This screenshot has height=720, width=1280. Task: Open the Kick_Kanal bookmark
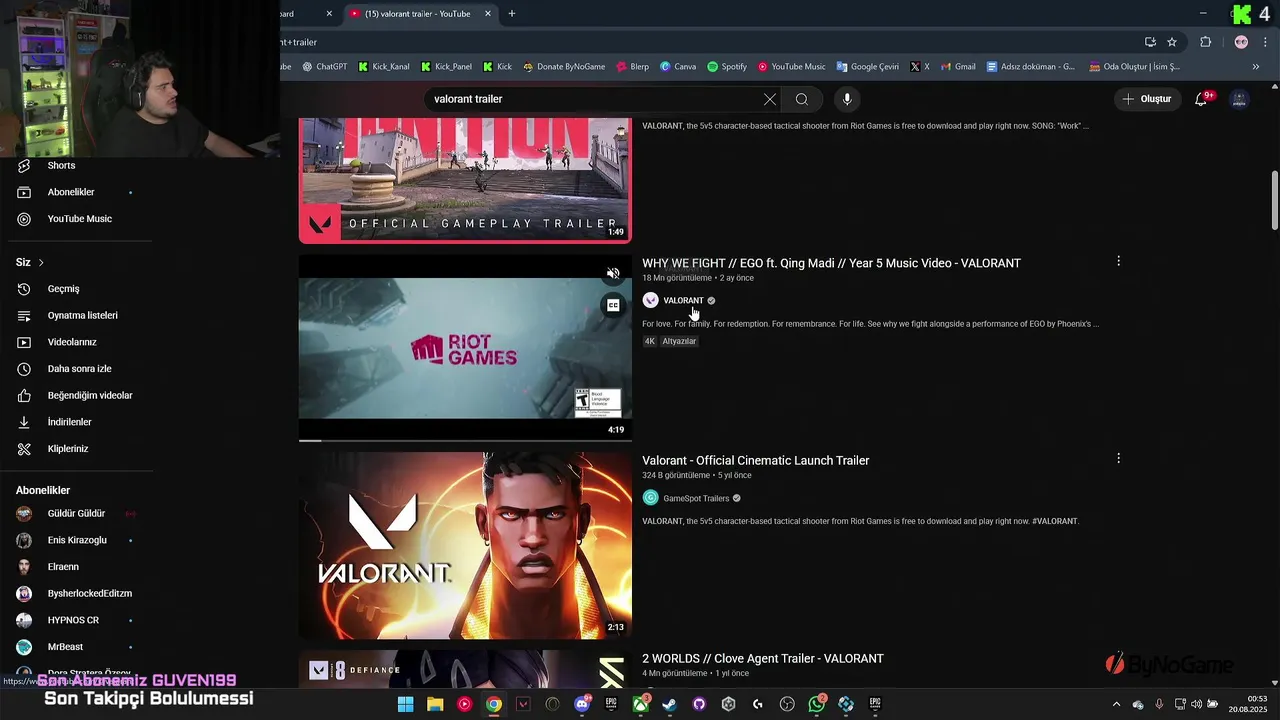point(383,67)
